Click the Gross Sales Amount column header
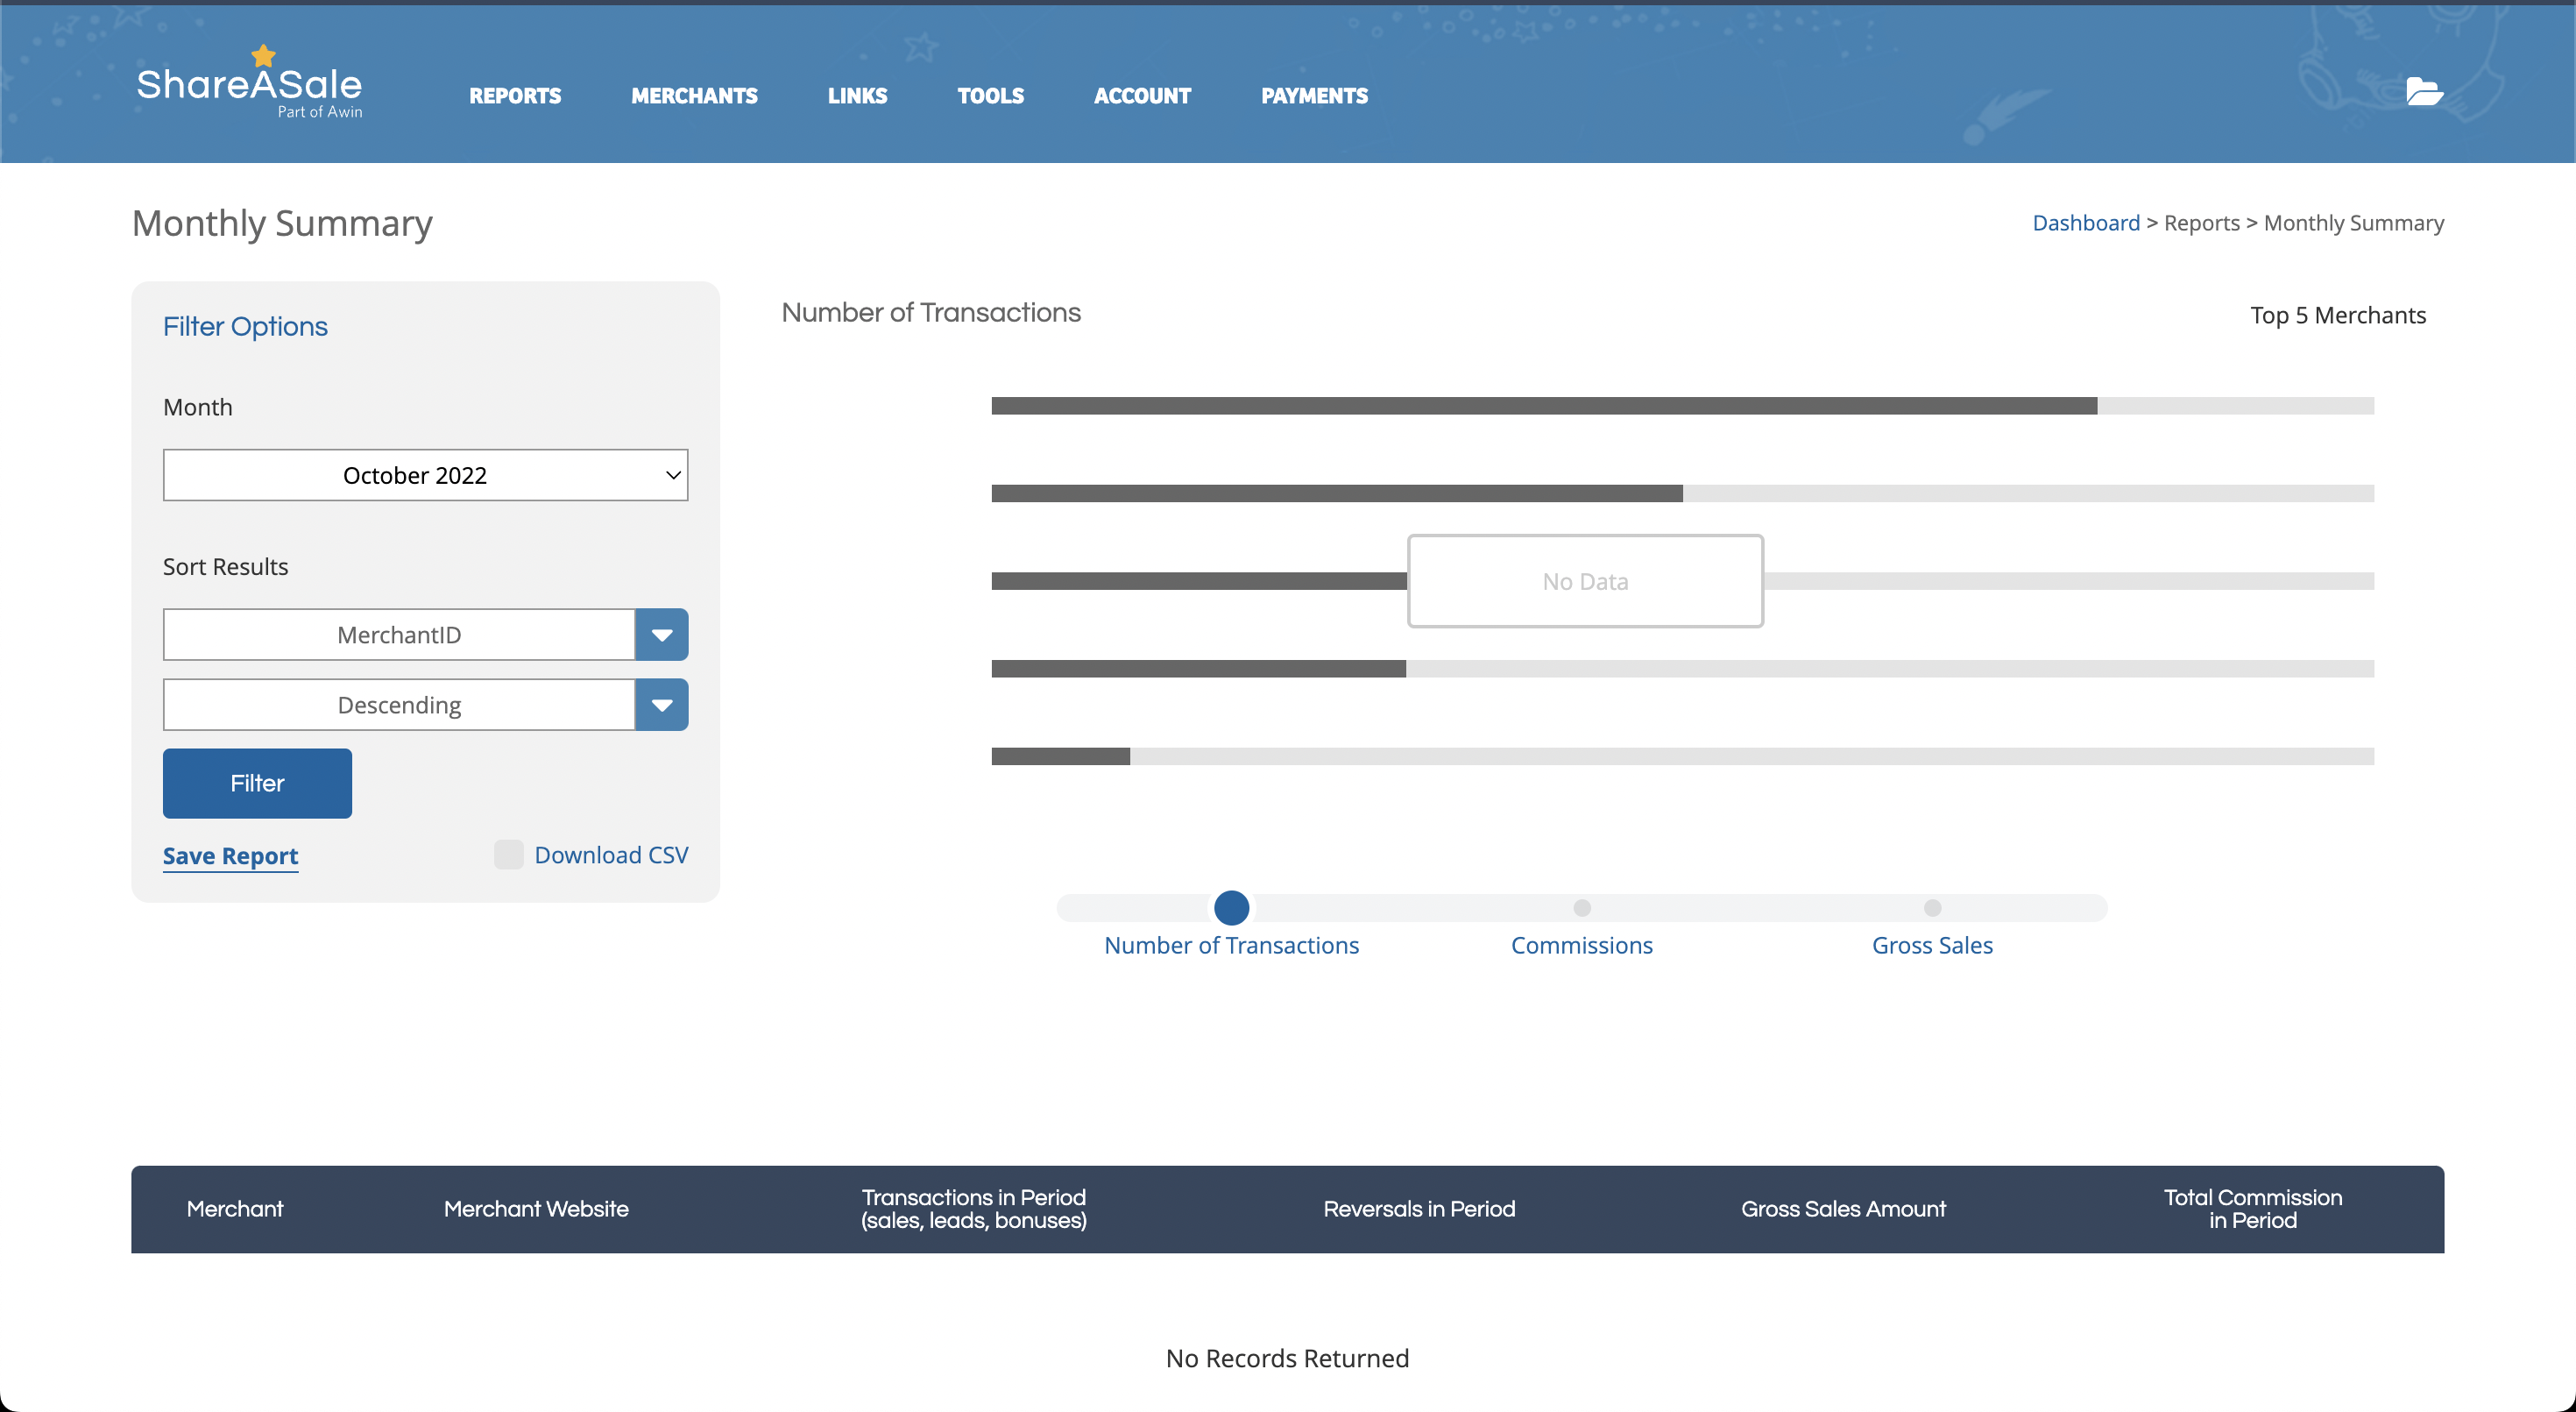2576x1412 pixels. [x=1843, y=1209]
